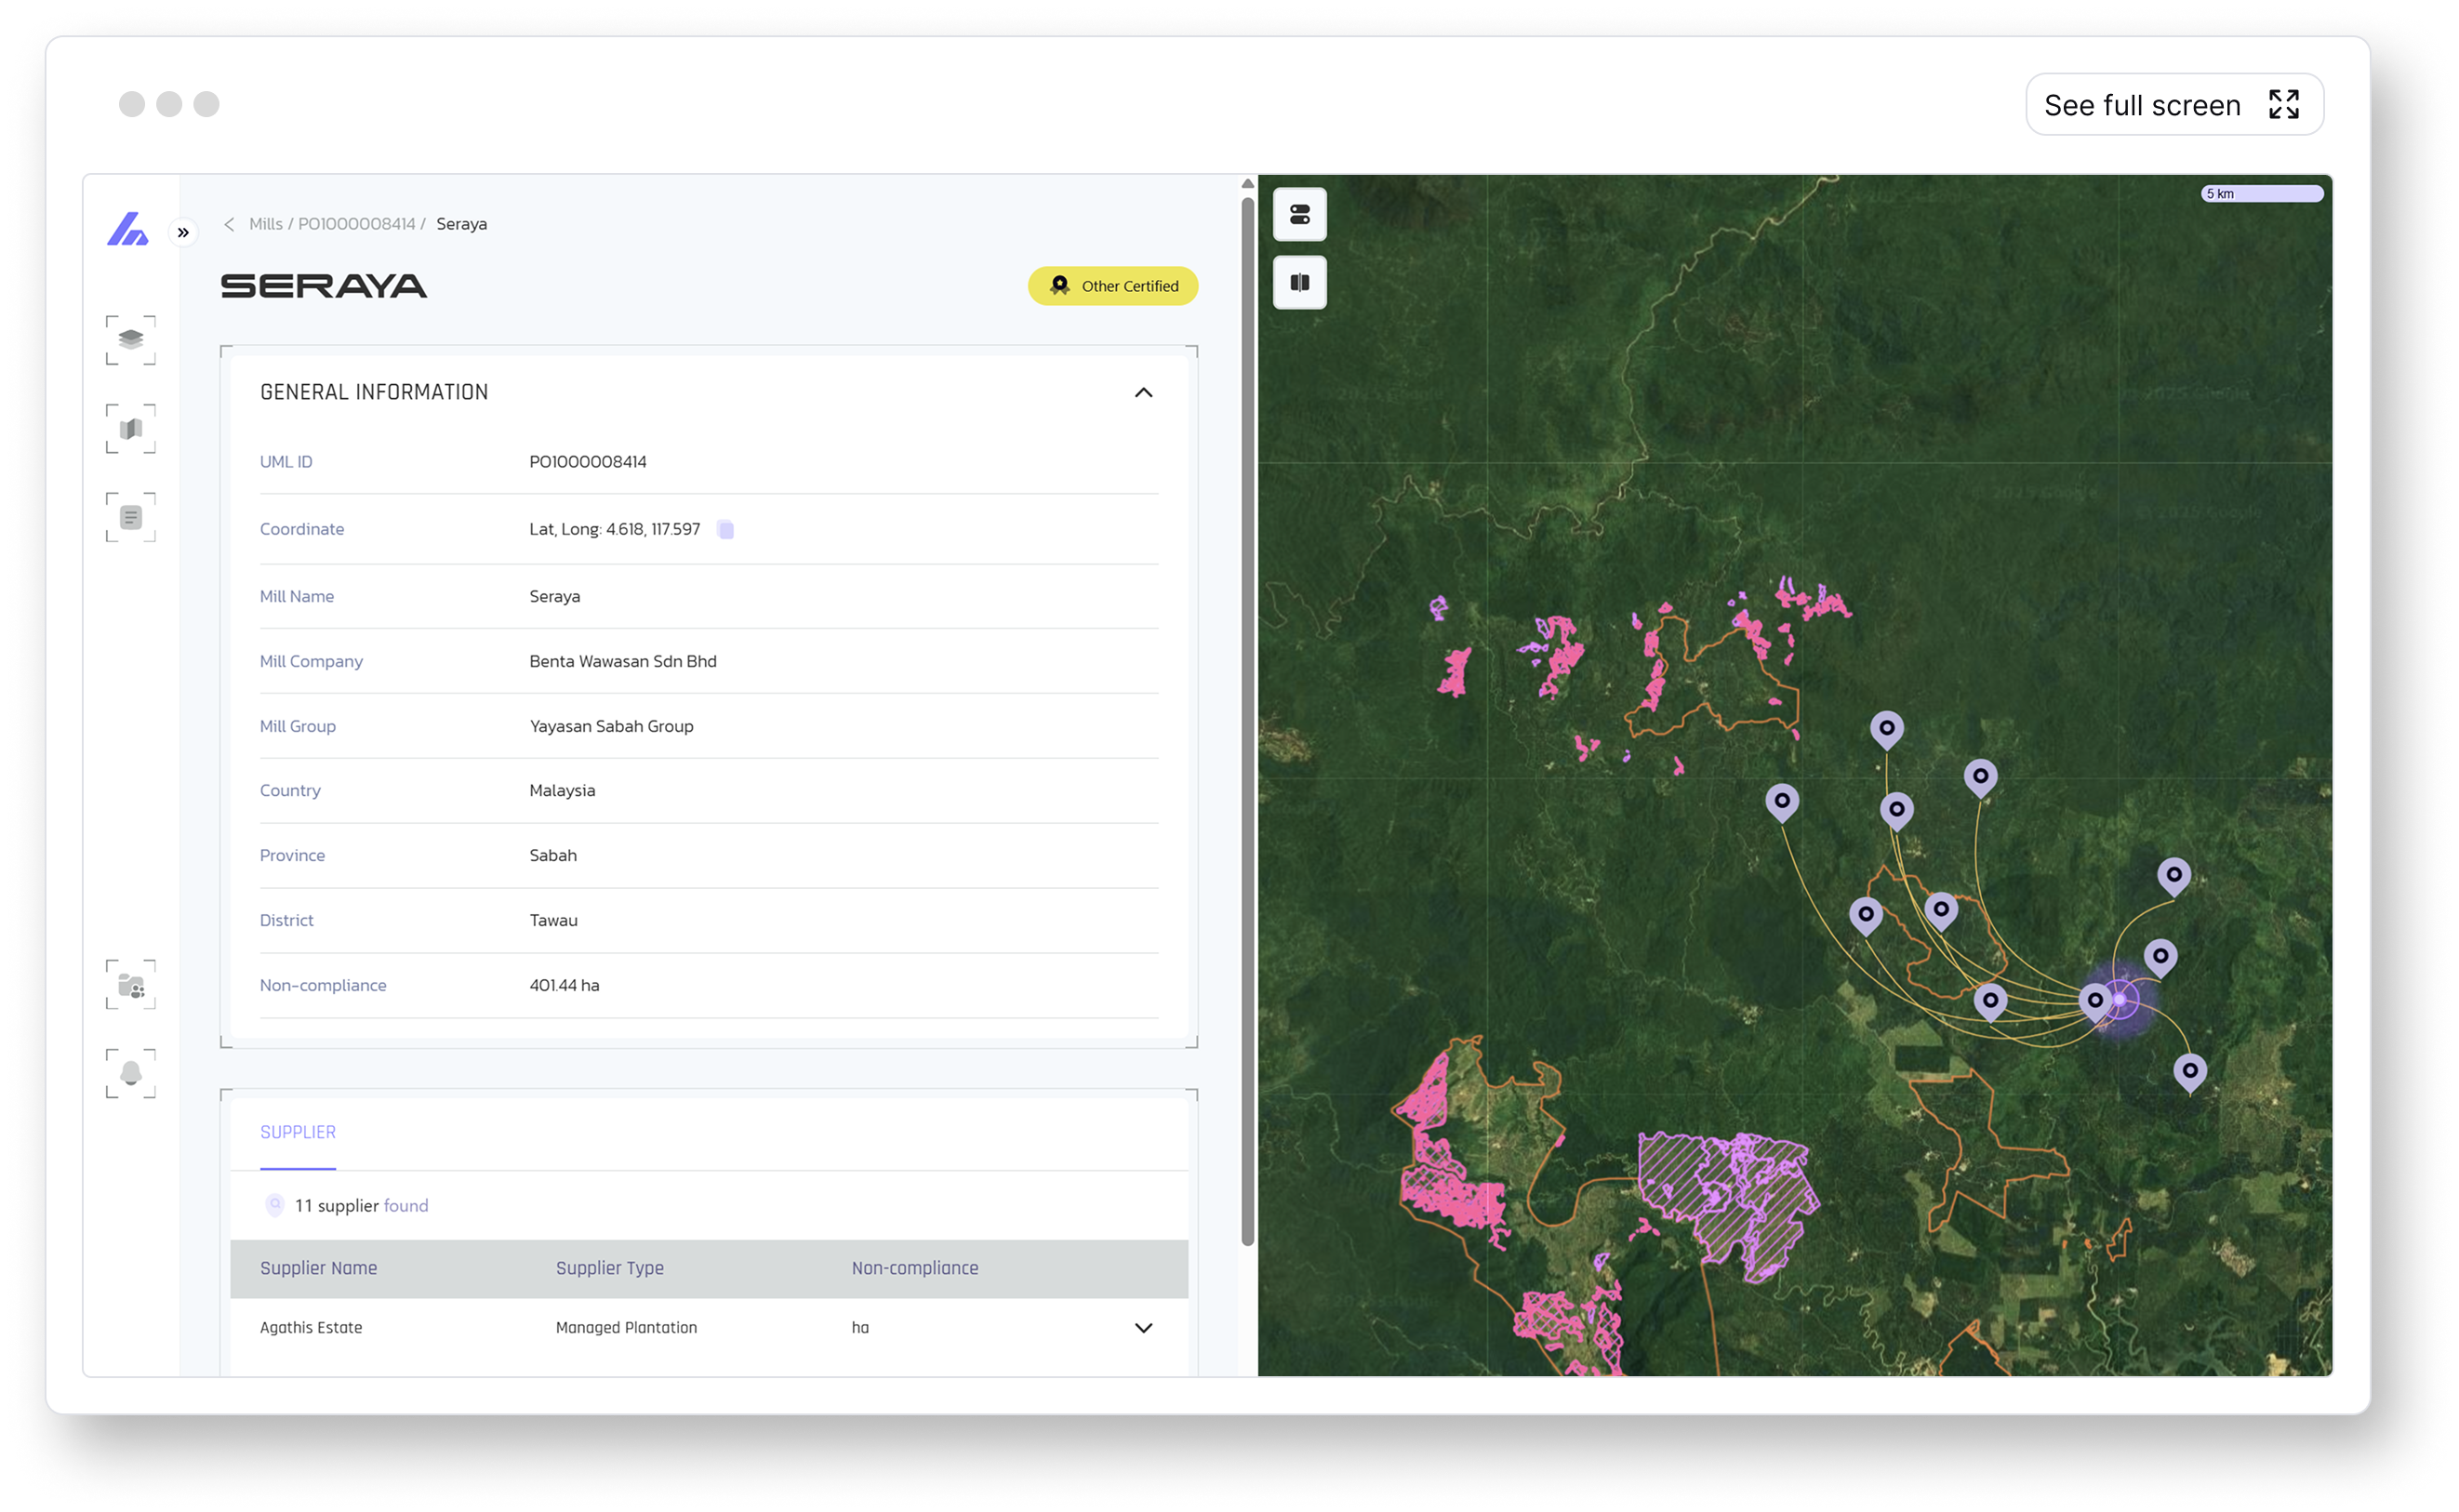This screenshot has width=2459, height=1512.
Task: Open the map icon in sidebar
Action: (x=131, y=429)
